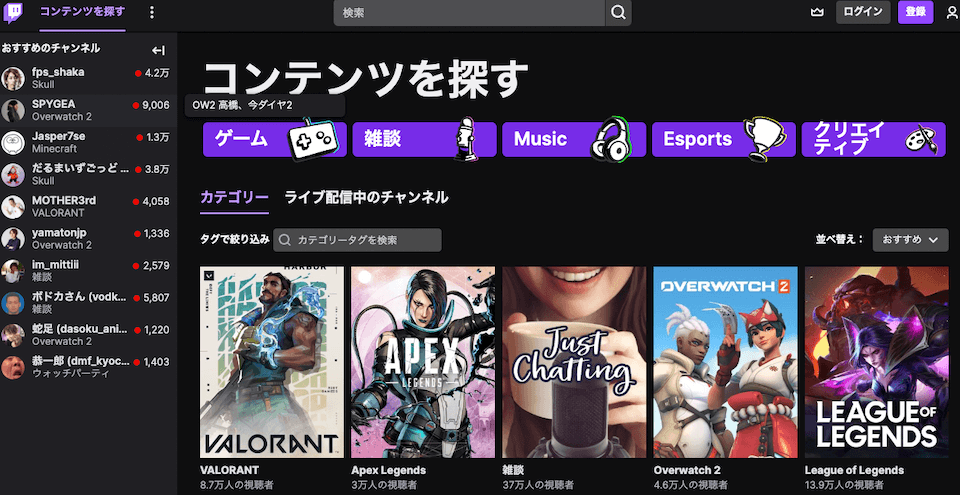Click the 5,807 viewer count for ボドカさん
This screenshot has width=960, height=495.
click(156, 298)
